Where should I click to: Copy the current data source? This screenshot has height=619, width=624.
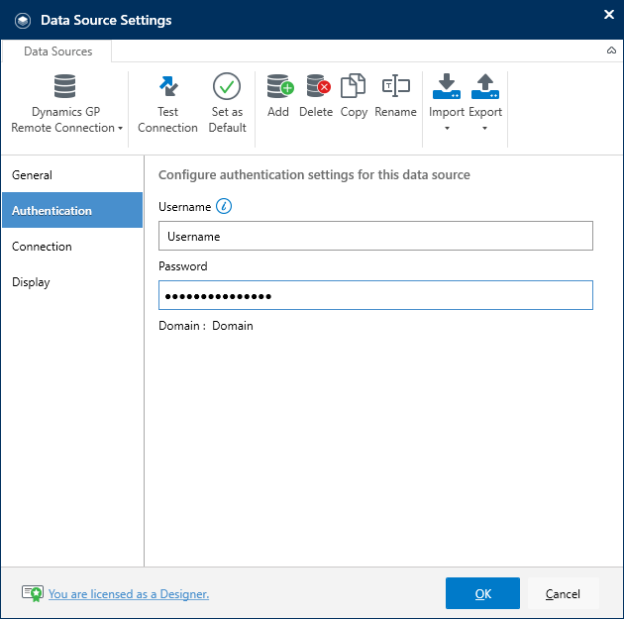pyautogui.click(x=353, y=96)
